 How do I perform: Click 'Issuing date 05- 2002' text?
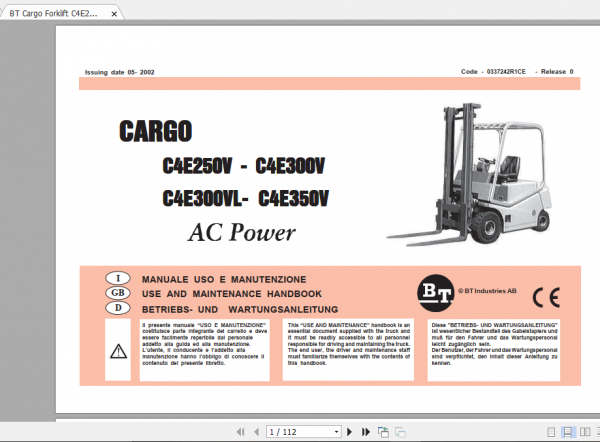(x=119, y=72)
